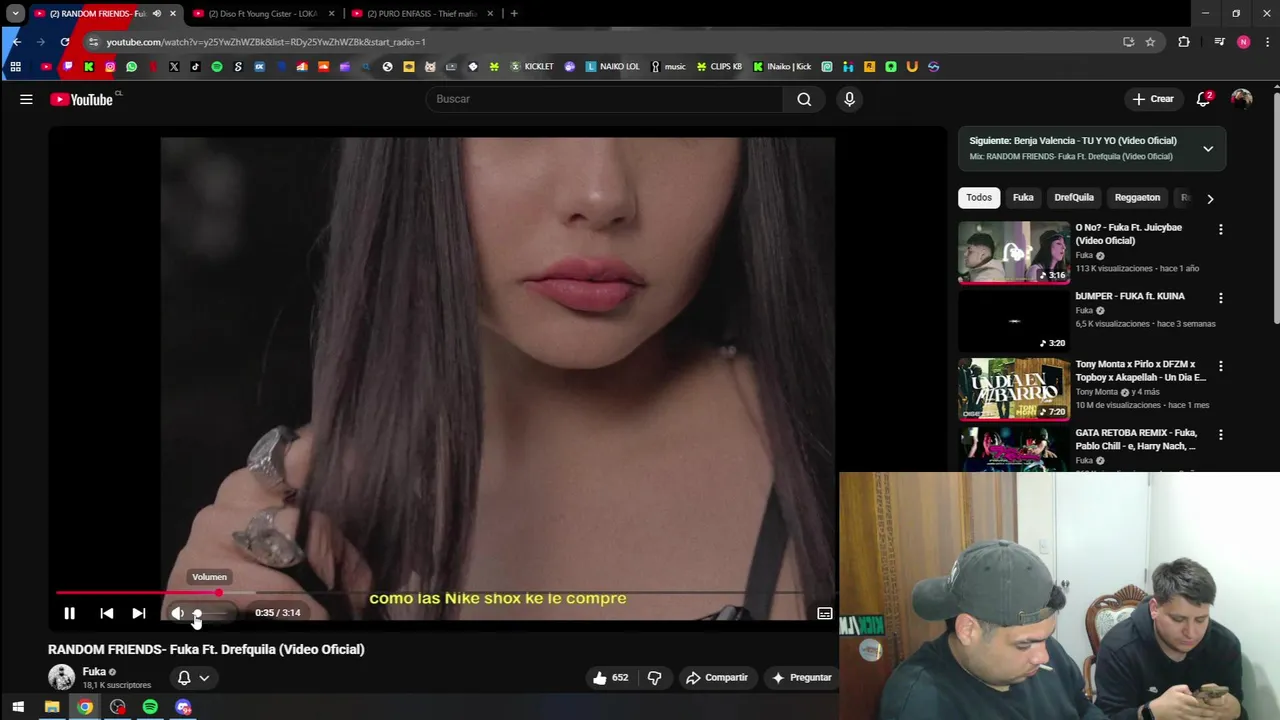
Task: Select the Reggaeton filter chip
Action: [x=1137, y=198]
